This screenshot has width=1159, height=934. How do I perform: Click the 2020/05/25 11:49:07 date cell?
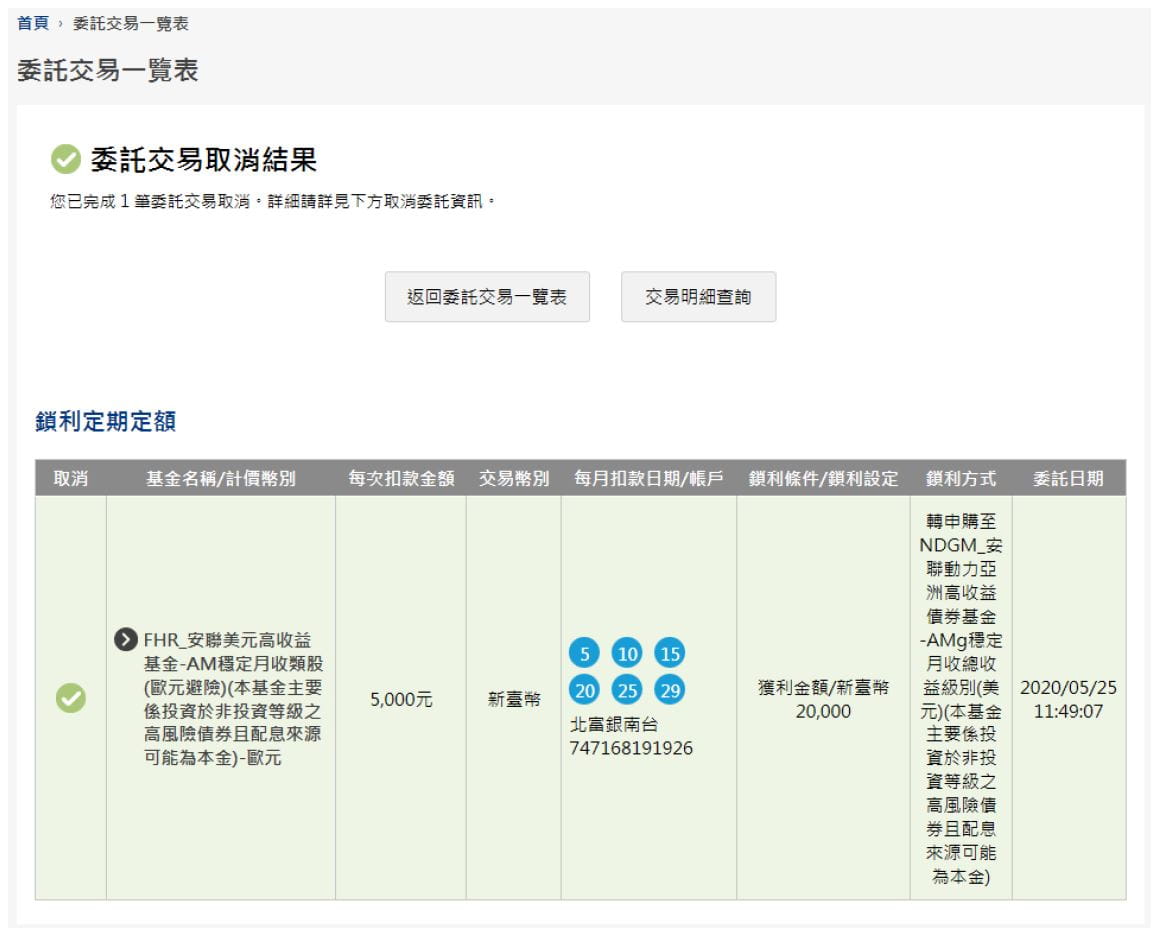[1069, 699]
